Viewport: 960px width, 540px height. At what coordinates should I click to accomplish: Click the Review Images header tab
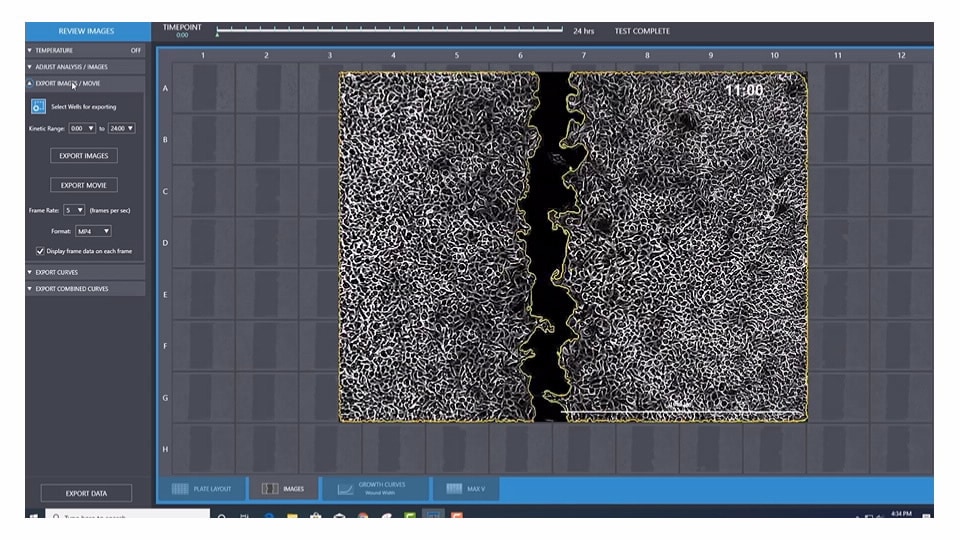(x=85, y=31)
